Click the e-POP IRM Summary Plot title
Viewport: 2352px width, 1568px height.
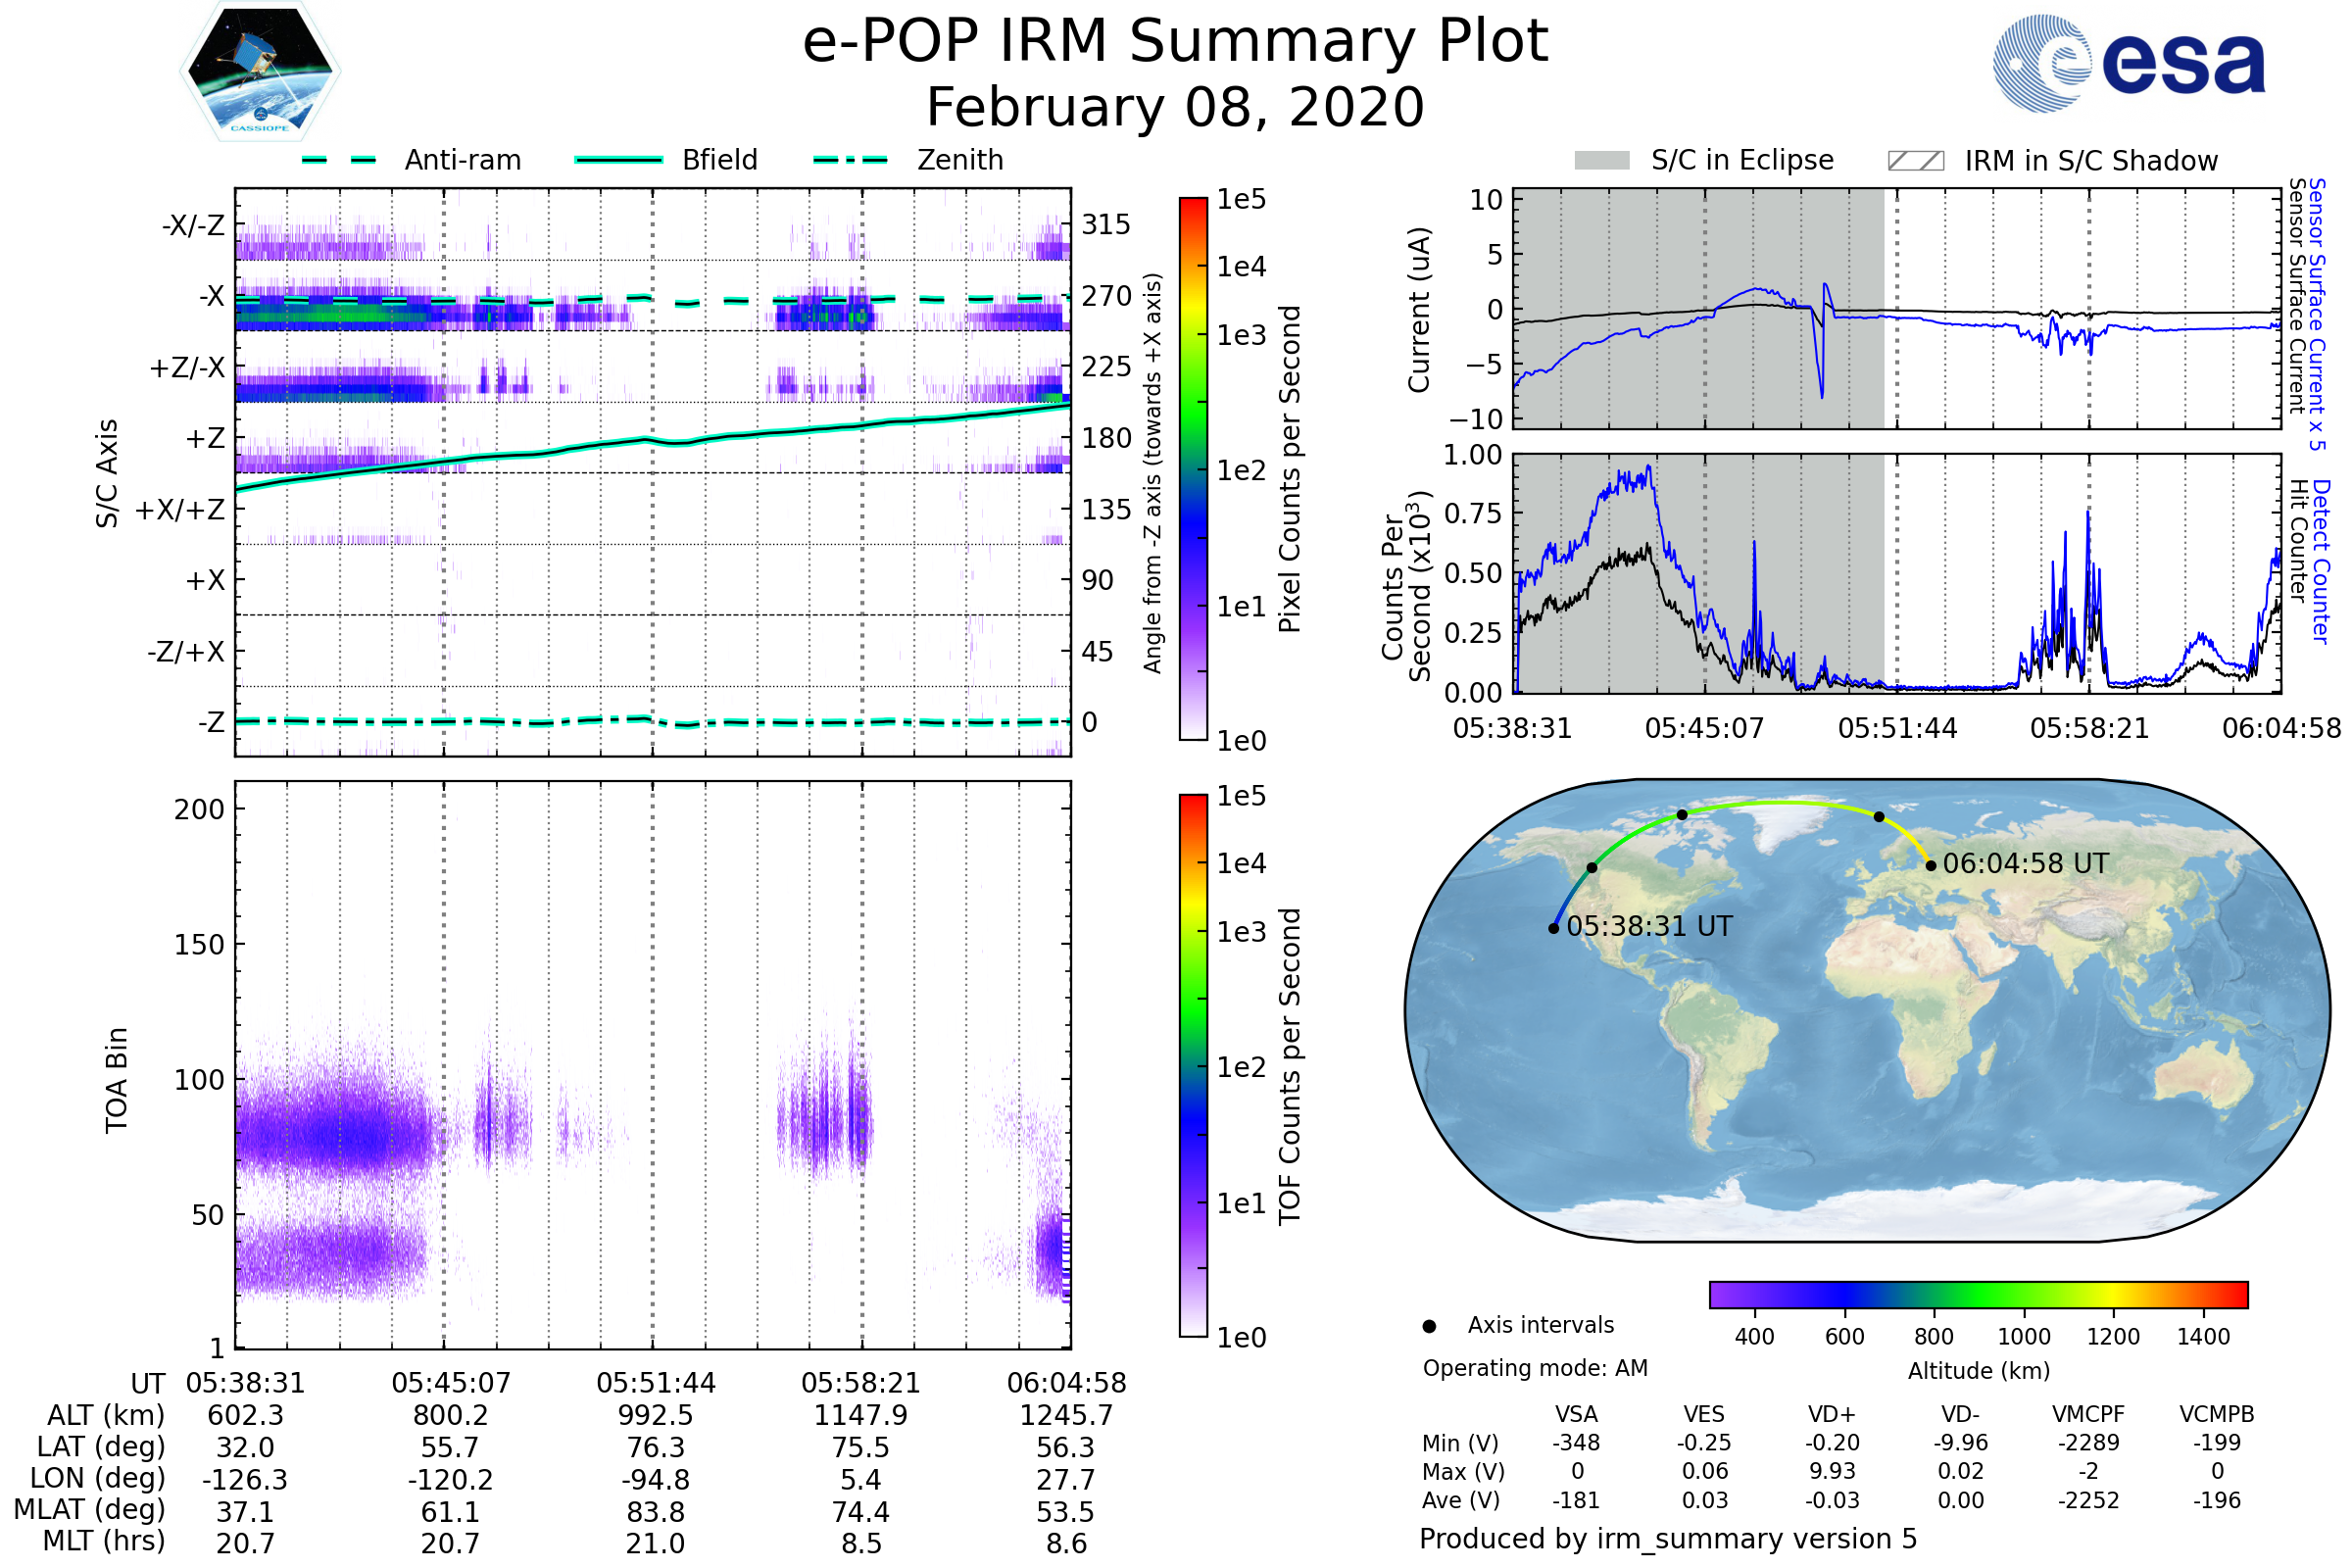tap(1175, 42)
